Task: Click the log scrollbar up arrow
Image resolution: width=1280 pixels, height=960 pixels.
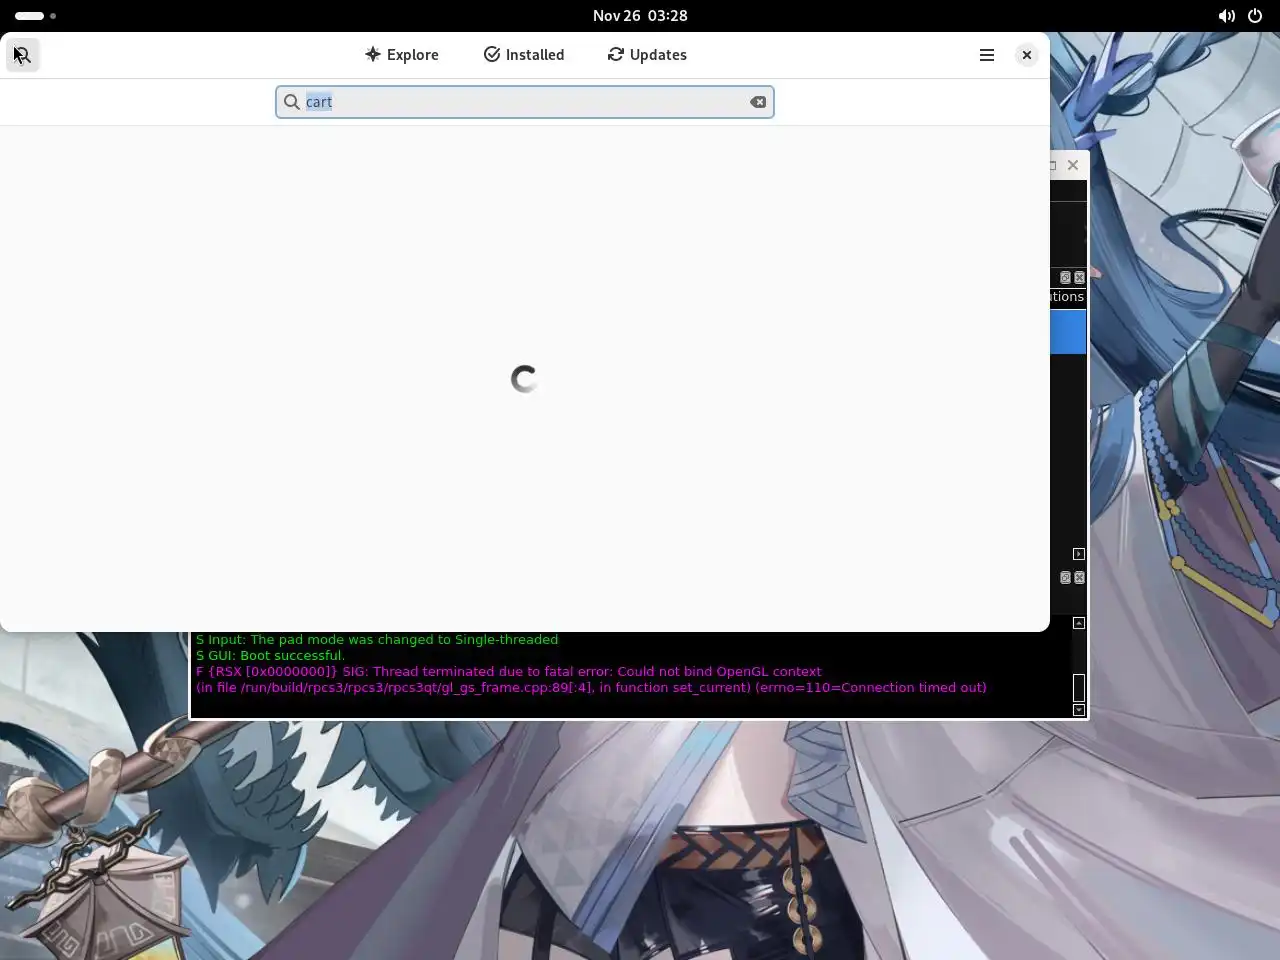Action: [1079, 623]
